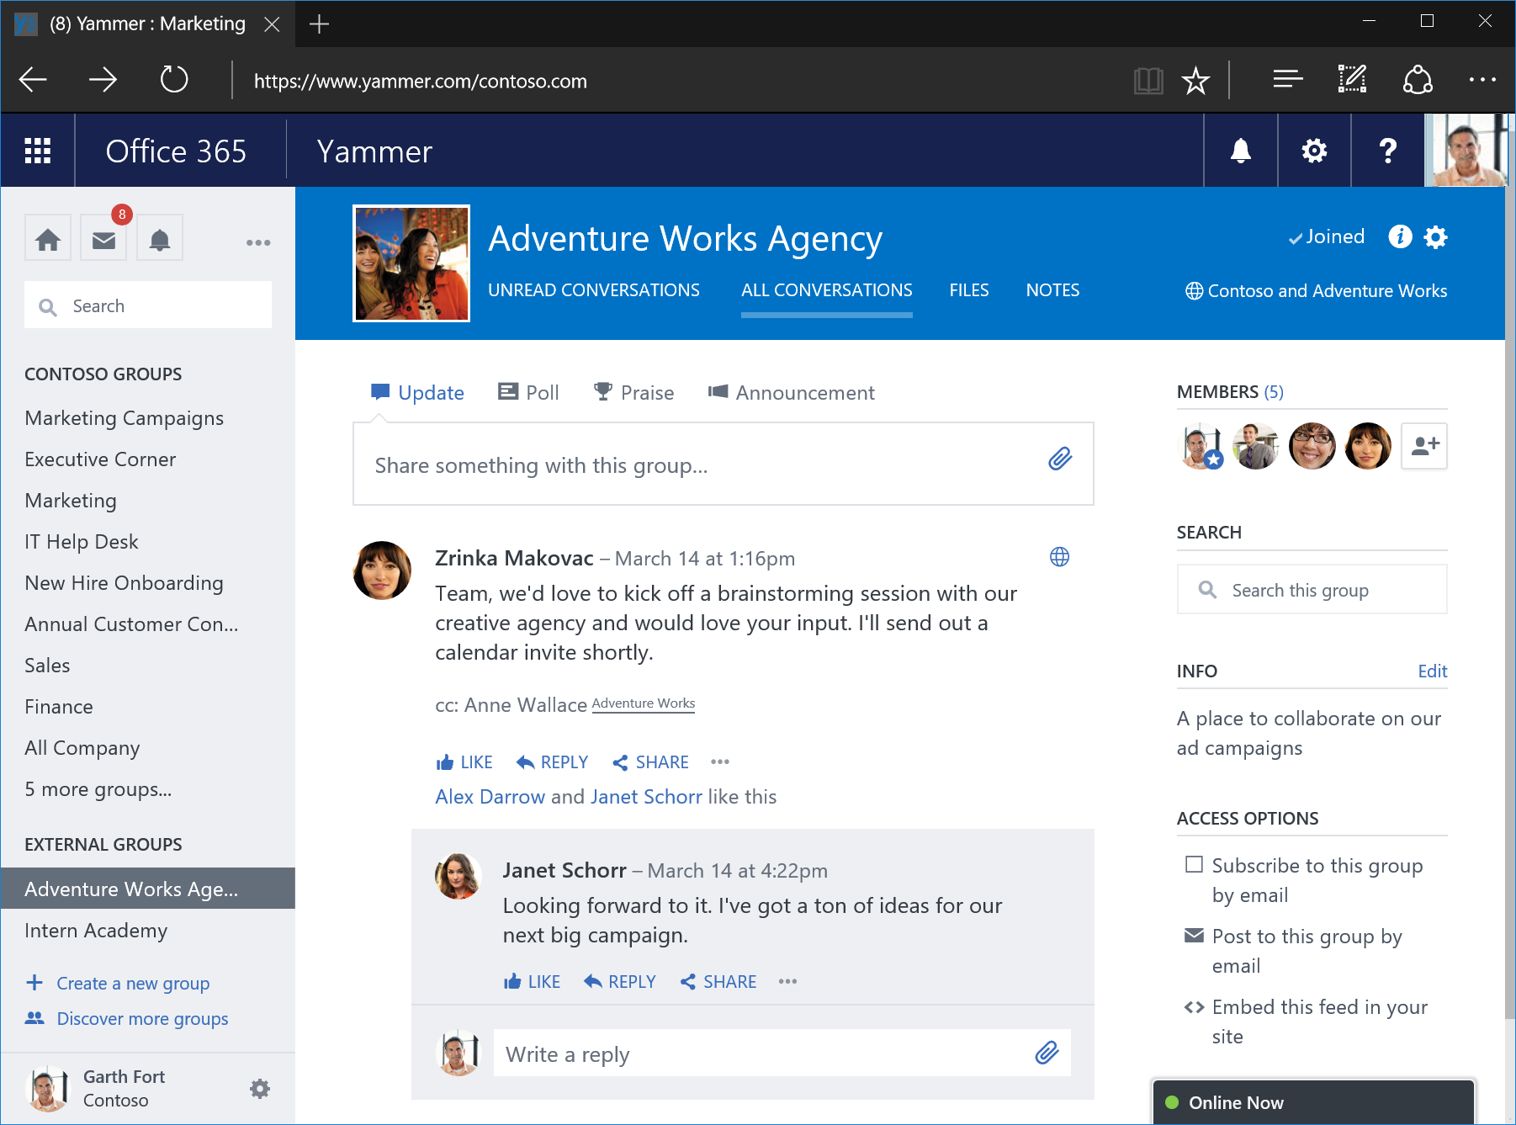
Task: Open the group info icon
Action: (1399, 237)
